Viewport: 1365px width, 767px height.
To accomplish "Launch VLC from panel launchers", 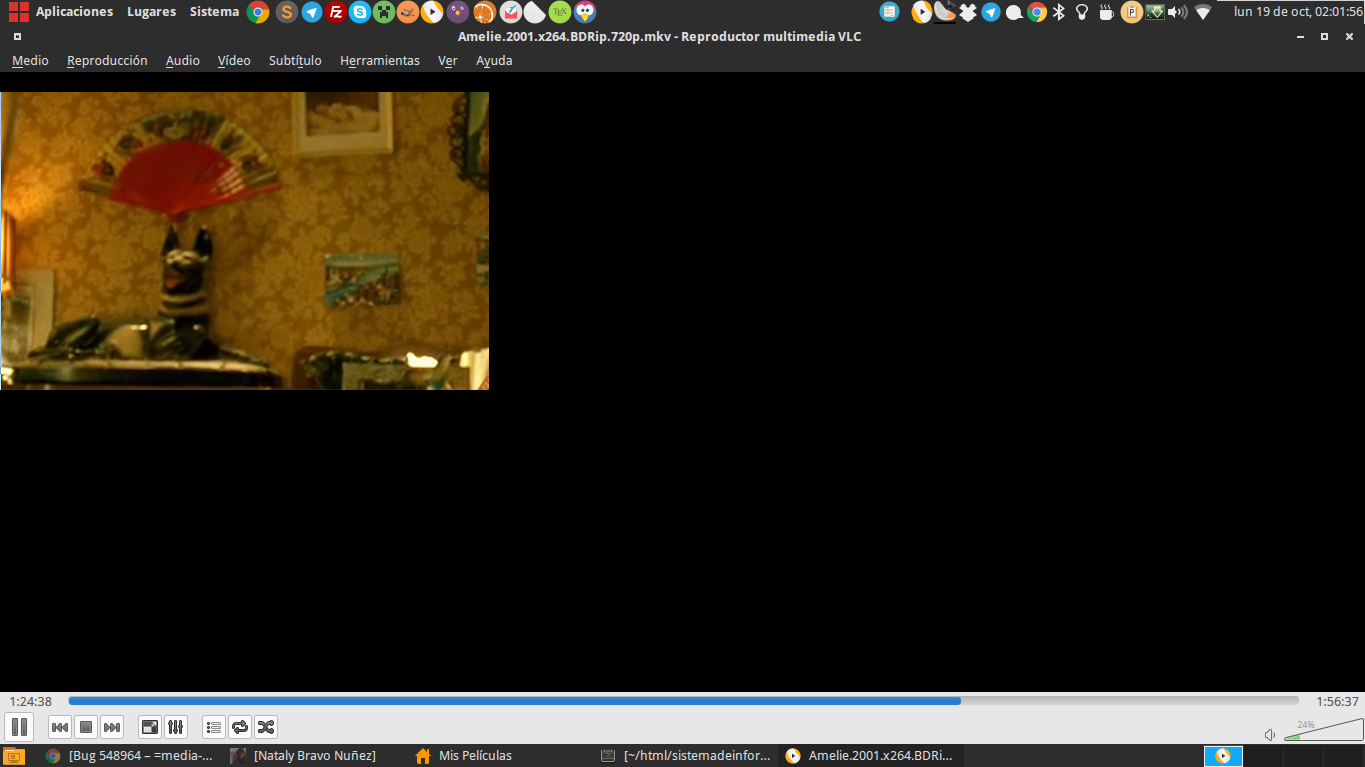I will coord(432,12).
